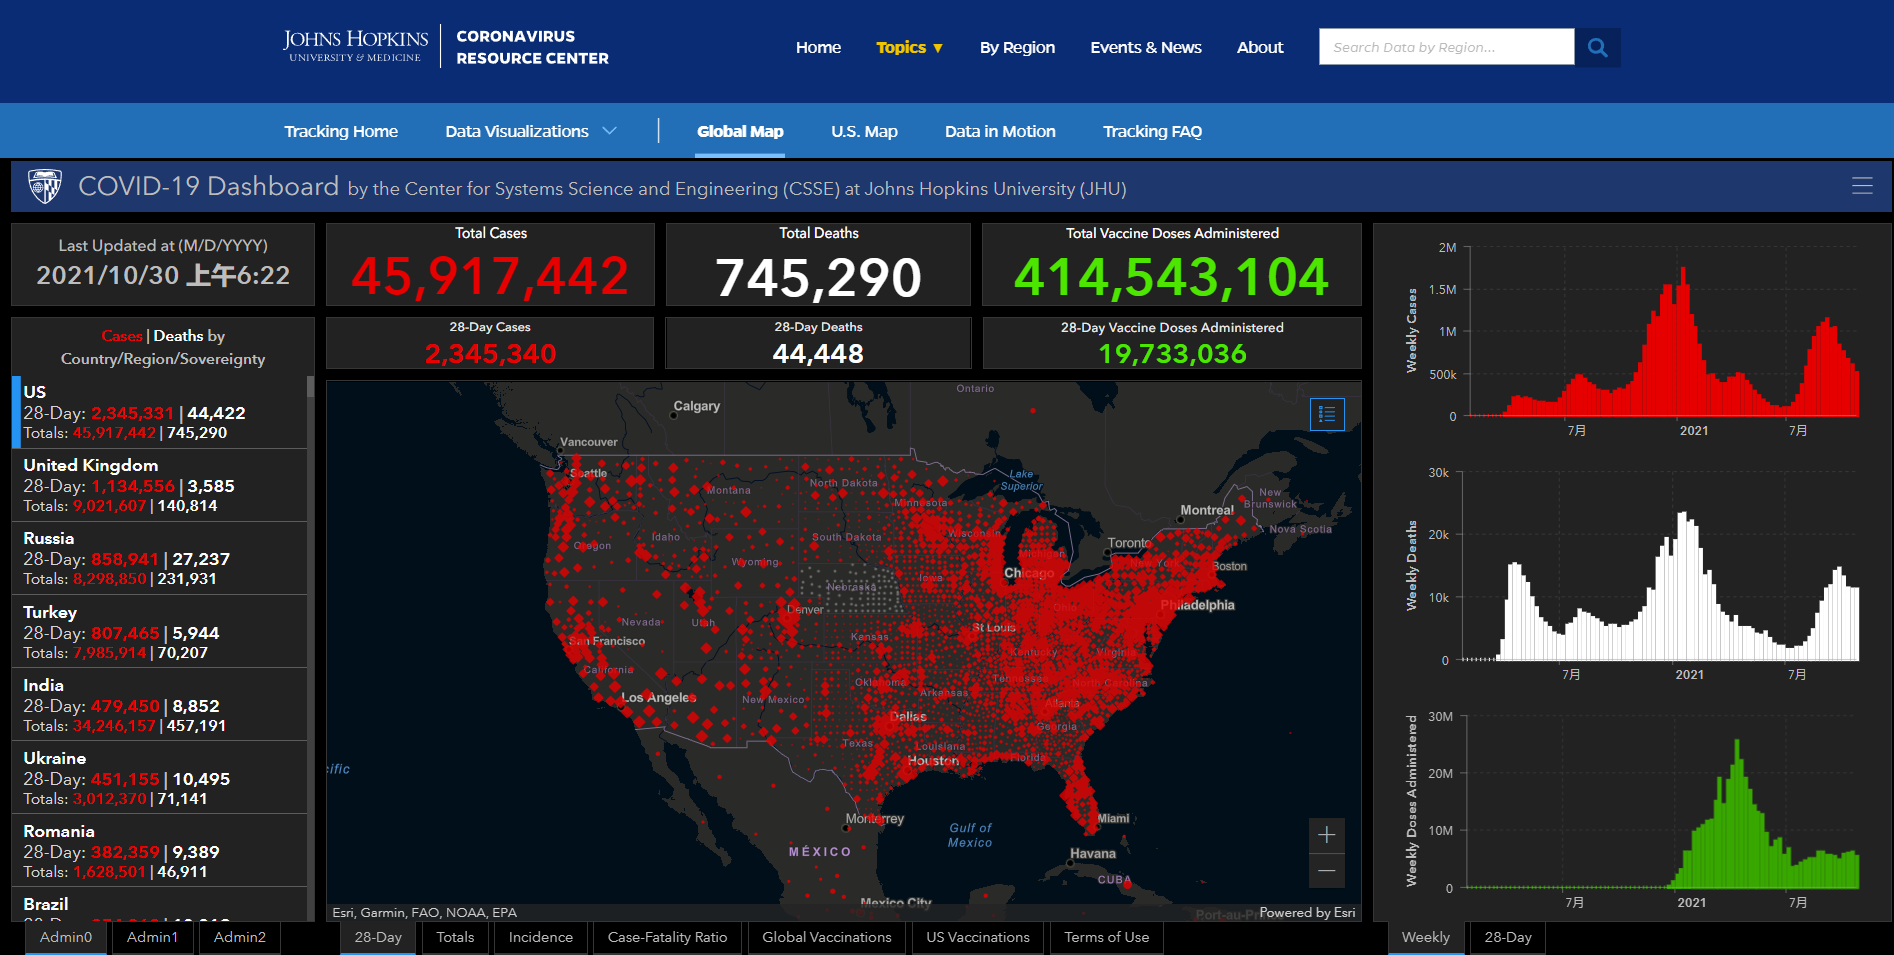This screenshot has width=1894, height=955.
Task: Click the JHU shield logo in dashboard header
Action: [x=45, y=186]
